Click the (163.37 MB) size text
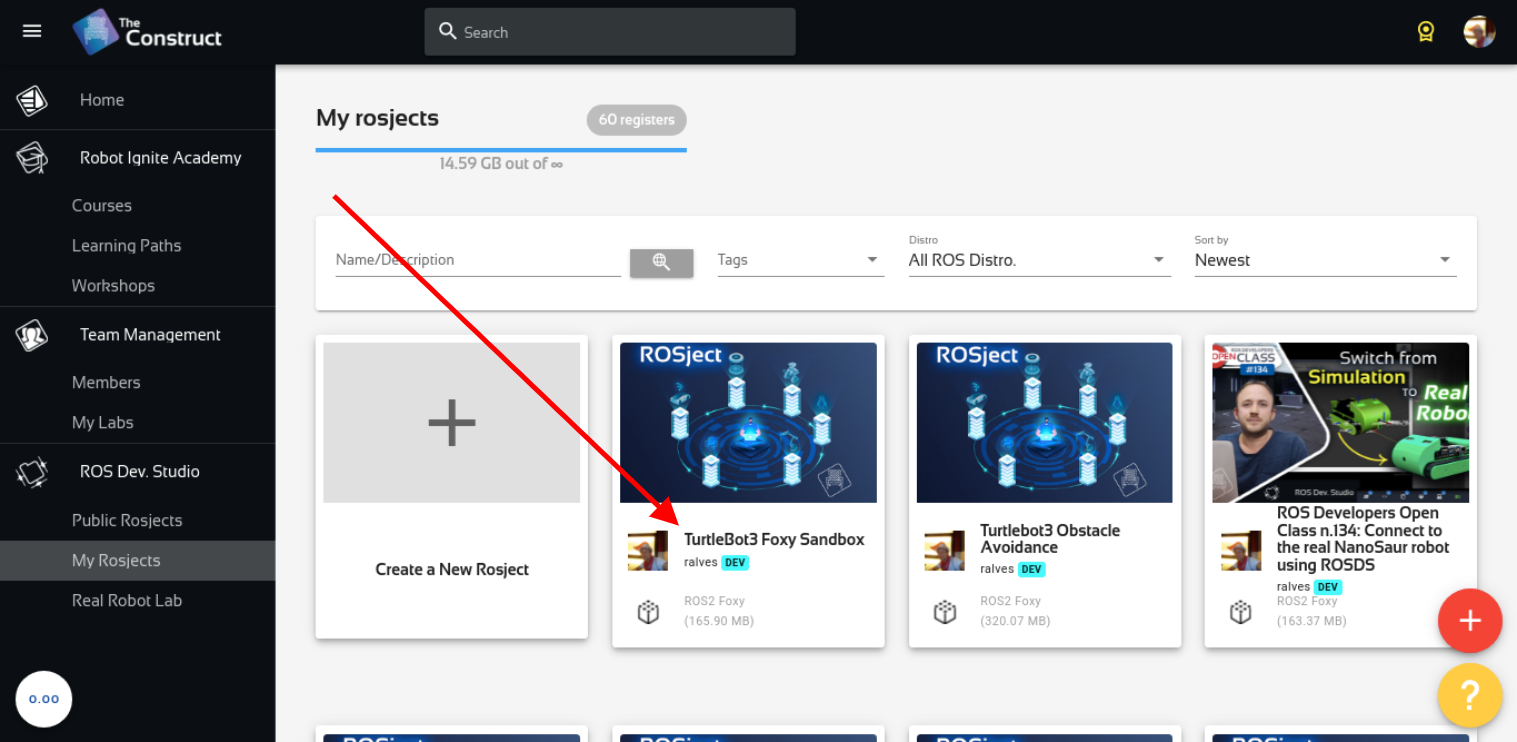The image size is (1517, 742). pos(1312,621)
